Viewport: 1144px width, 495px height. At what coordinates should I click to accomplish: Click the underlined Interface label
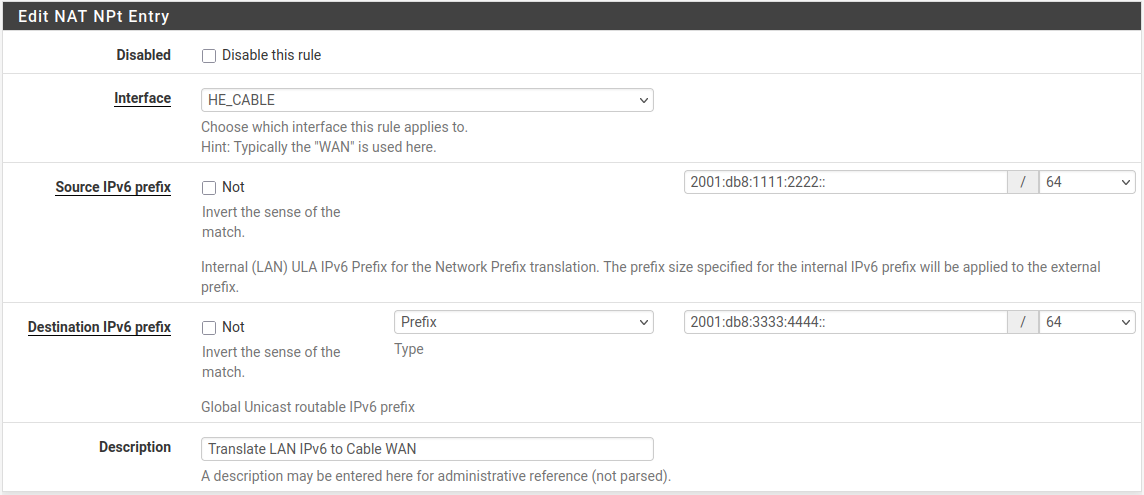coord(142,98)
